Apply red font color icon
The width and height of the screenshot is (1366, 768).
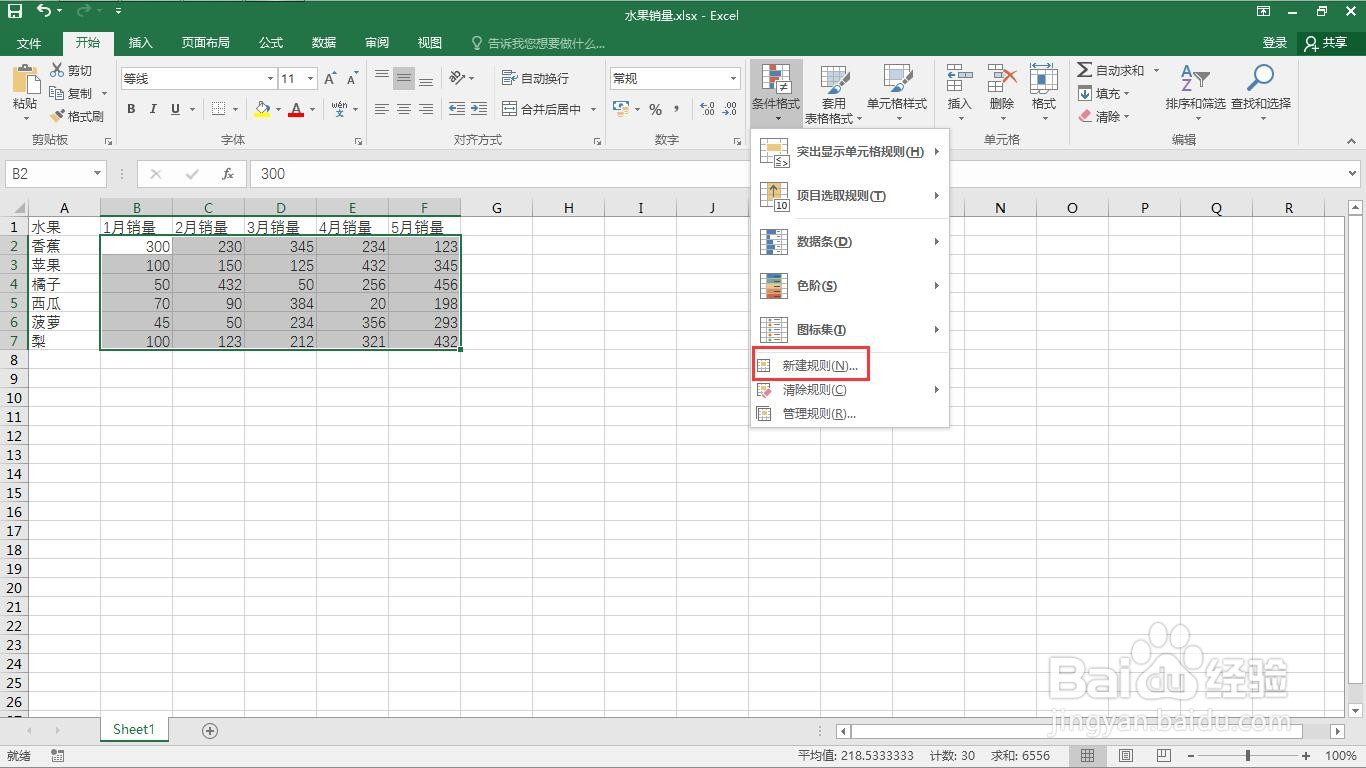(x=295, y=109)
